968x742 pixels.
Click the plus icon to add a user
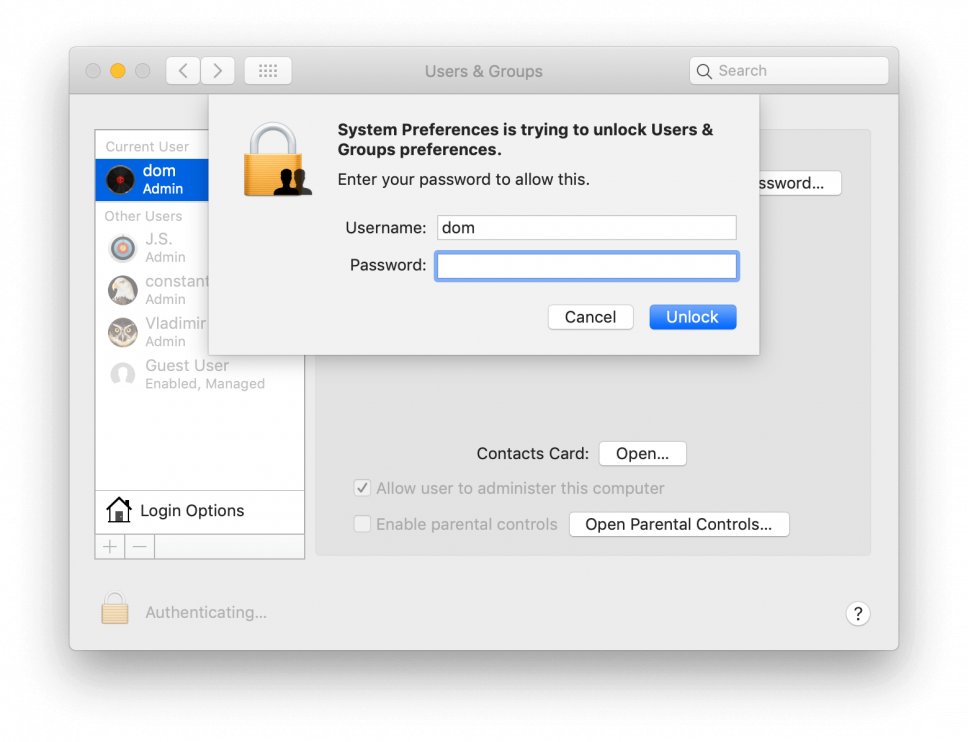click(109, 546)
